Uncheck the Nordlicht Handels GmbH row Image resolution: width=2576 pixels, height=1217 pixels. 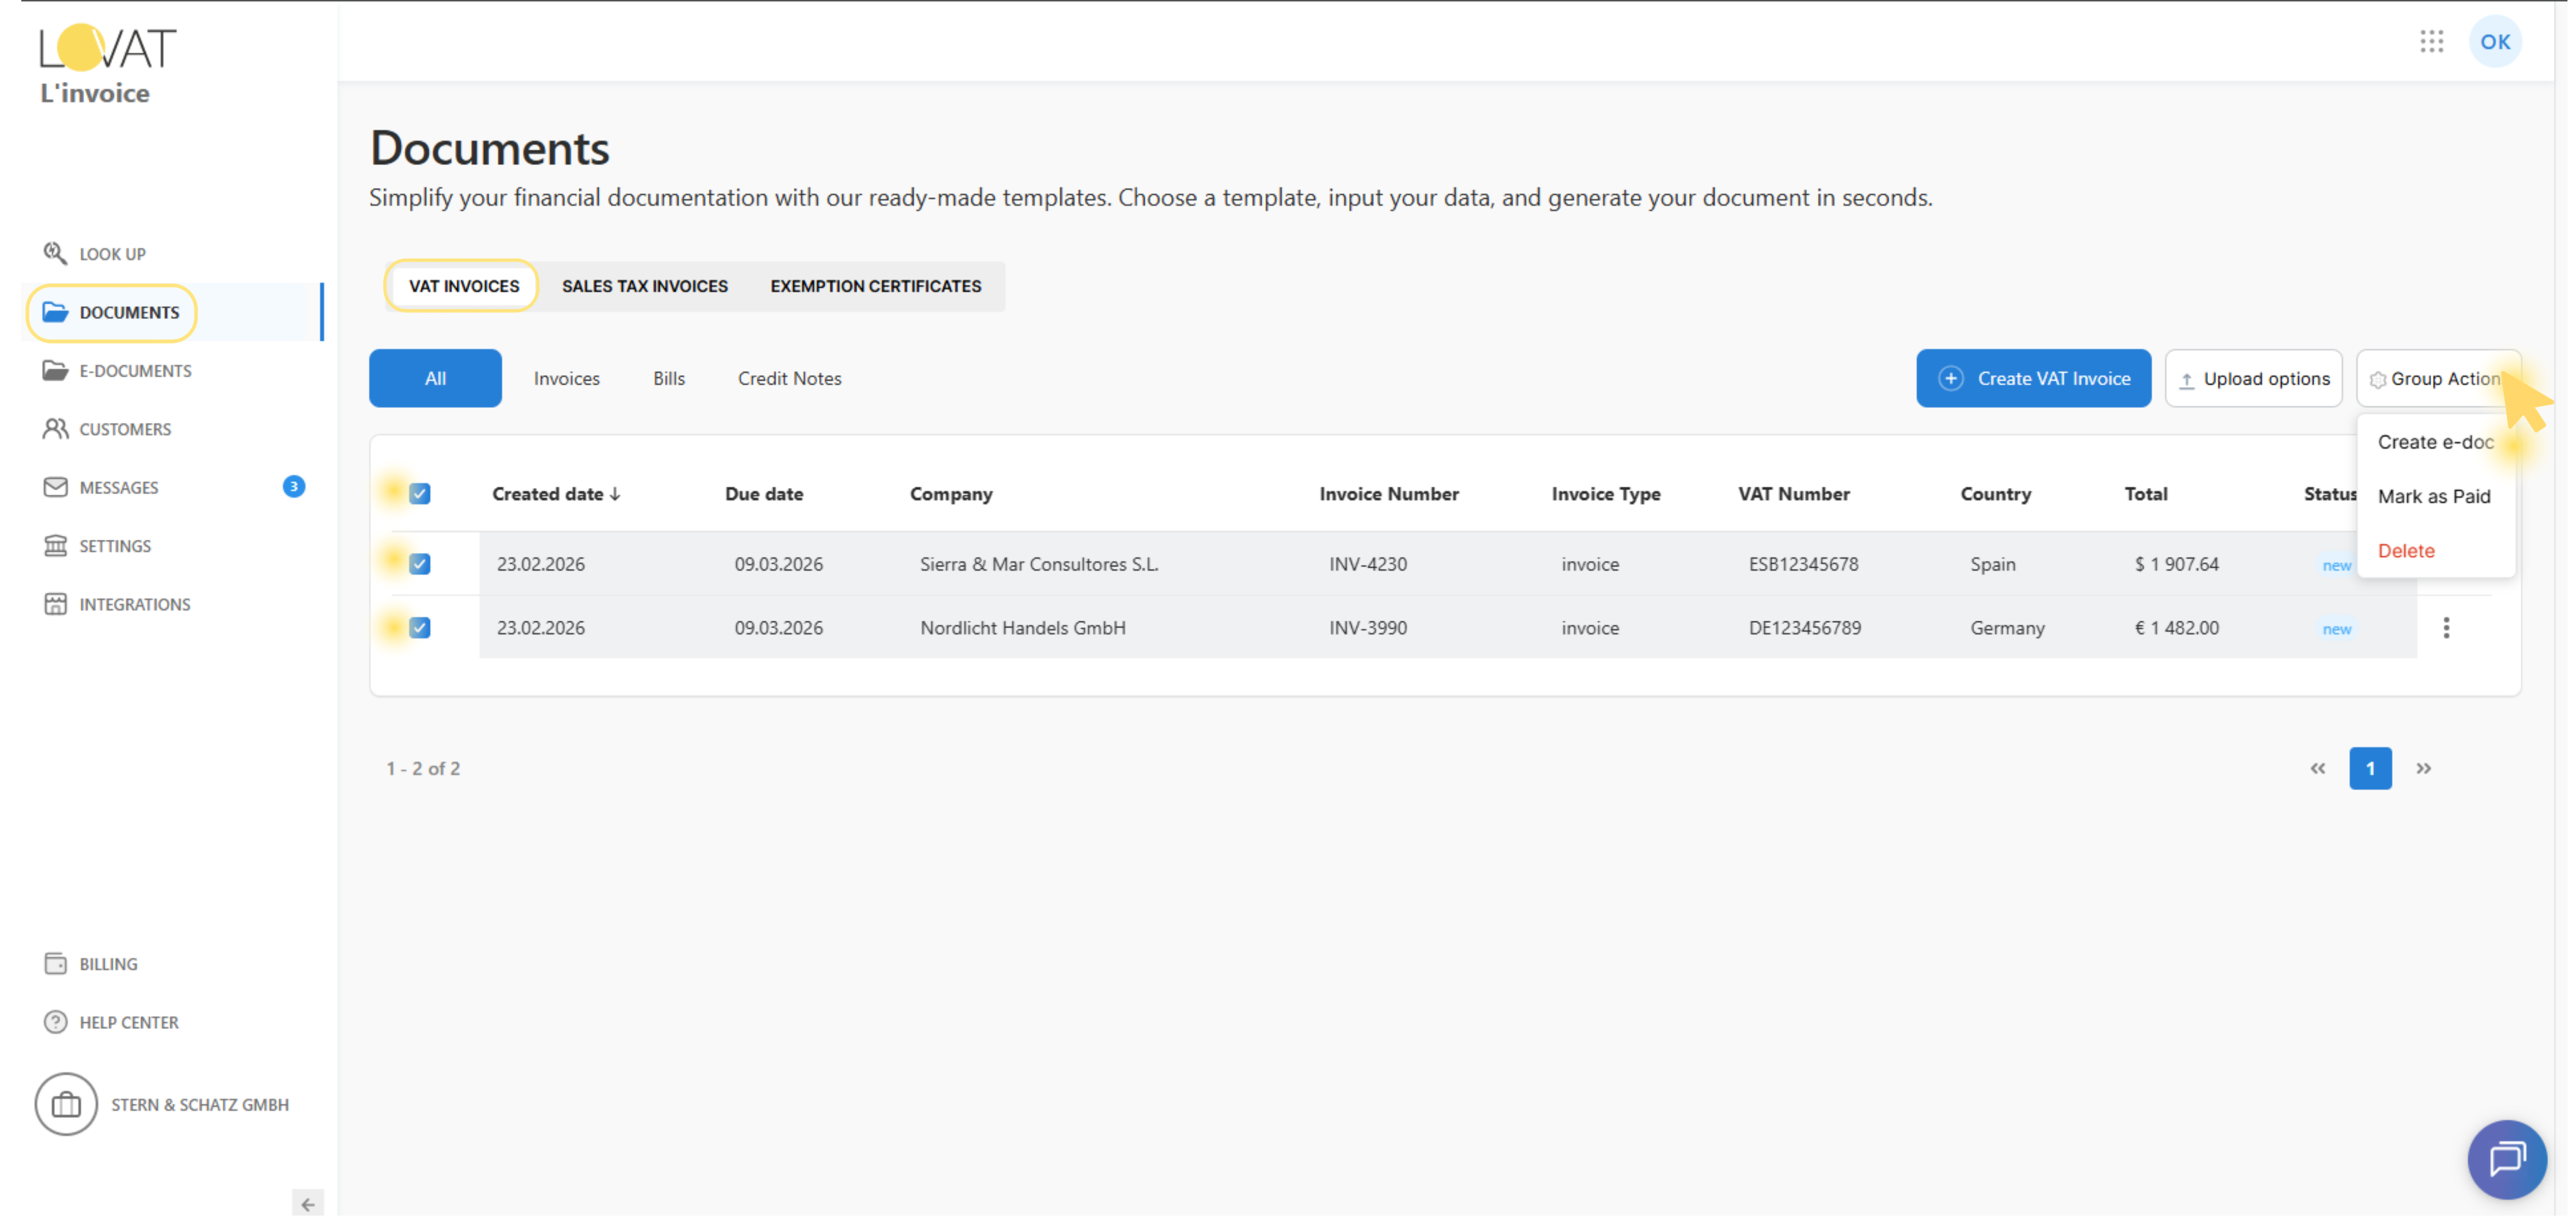tap(420, 628)
